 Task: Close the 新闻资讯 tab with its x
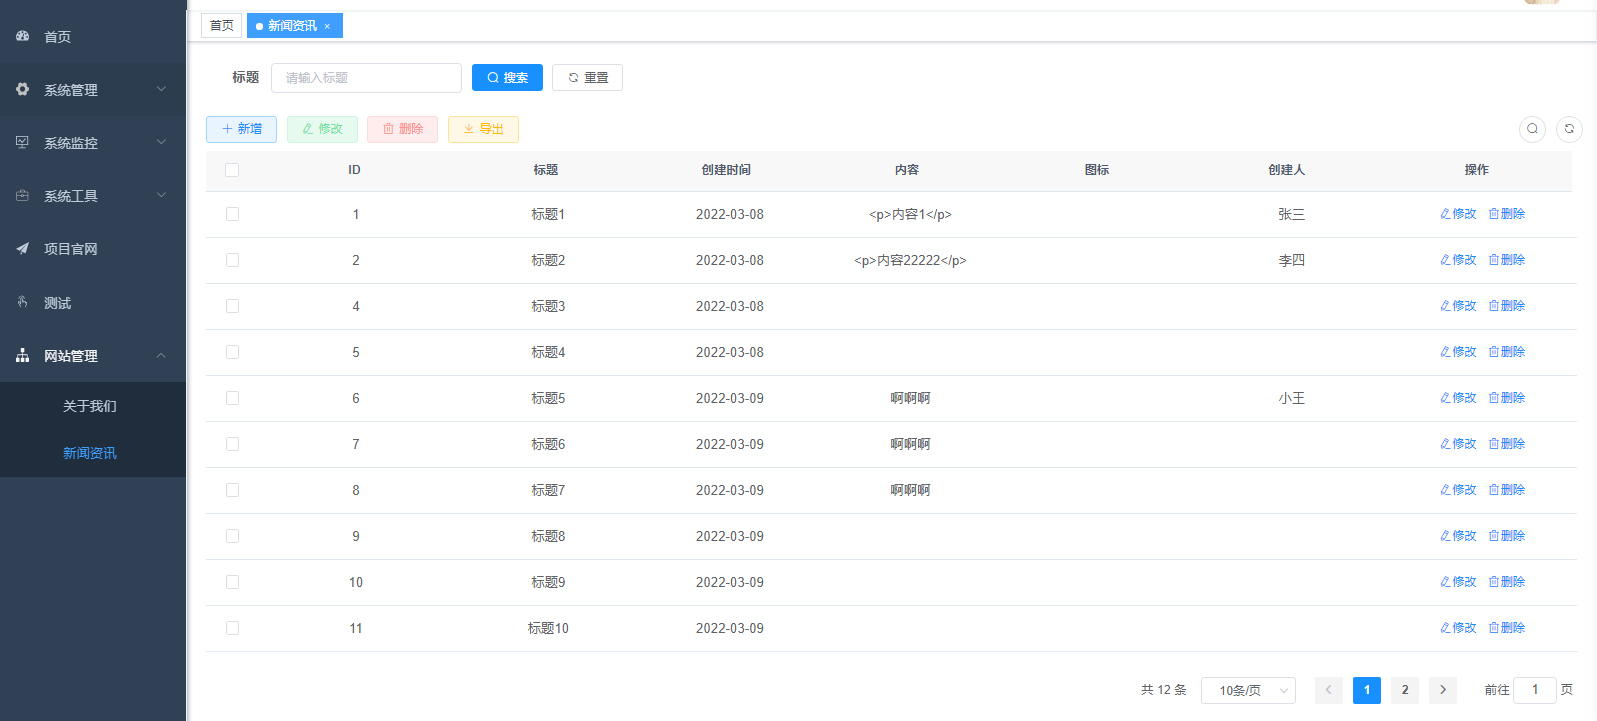(327, 26)
